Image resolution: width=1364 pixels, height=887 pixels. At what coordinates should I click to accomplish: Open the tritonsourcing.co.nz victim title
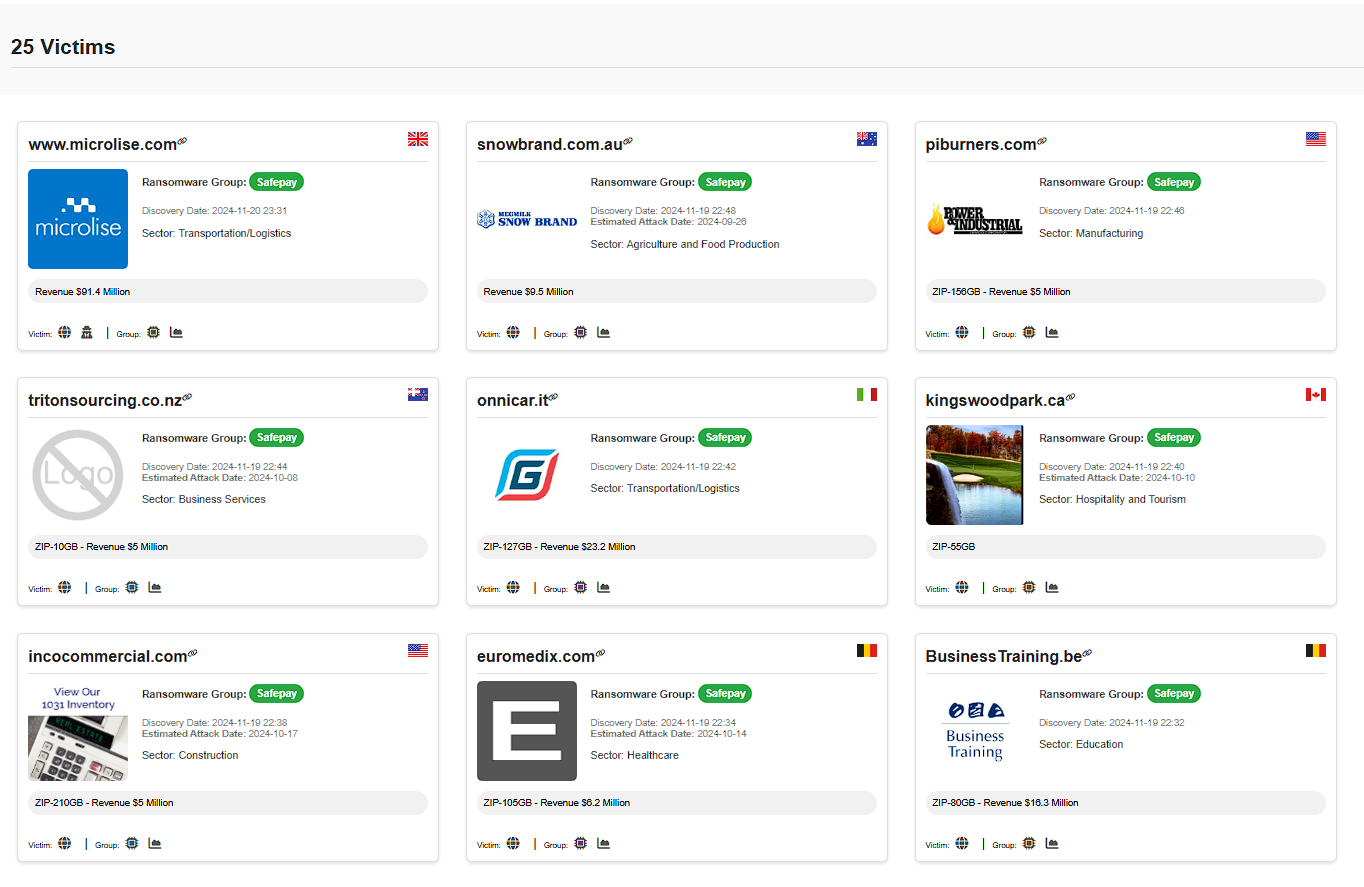(105, 401)
